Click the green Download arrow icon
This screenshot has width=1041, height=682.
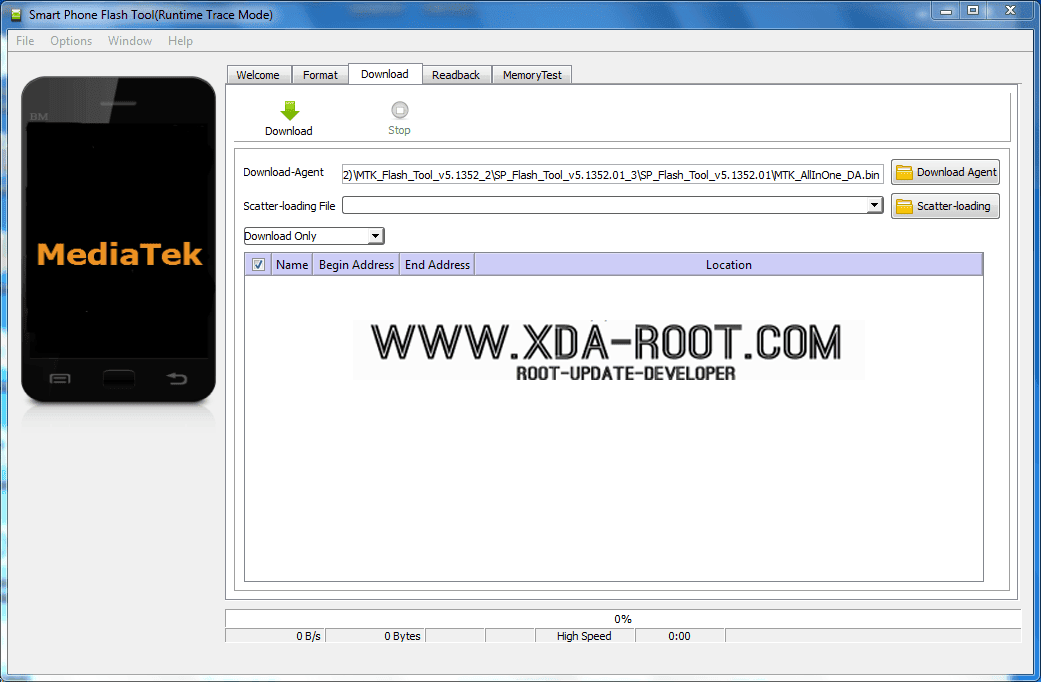289,110
